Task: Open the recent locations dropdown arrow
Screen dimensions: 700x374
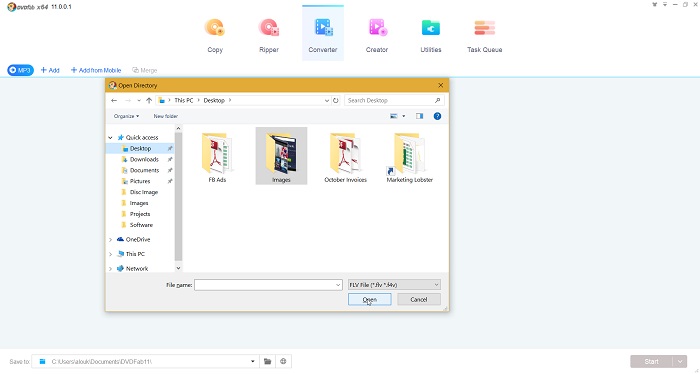Action: coord(139,100)
